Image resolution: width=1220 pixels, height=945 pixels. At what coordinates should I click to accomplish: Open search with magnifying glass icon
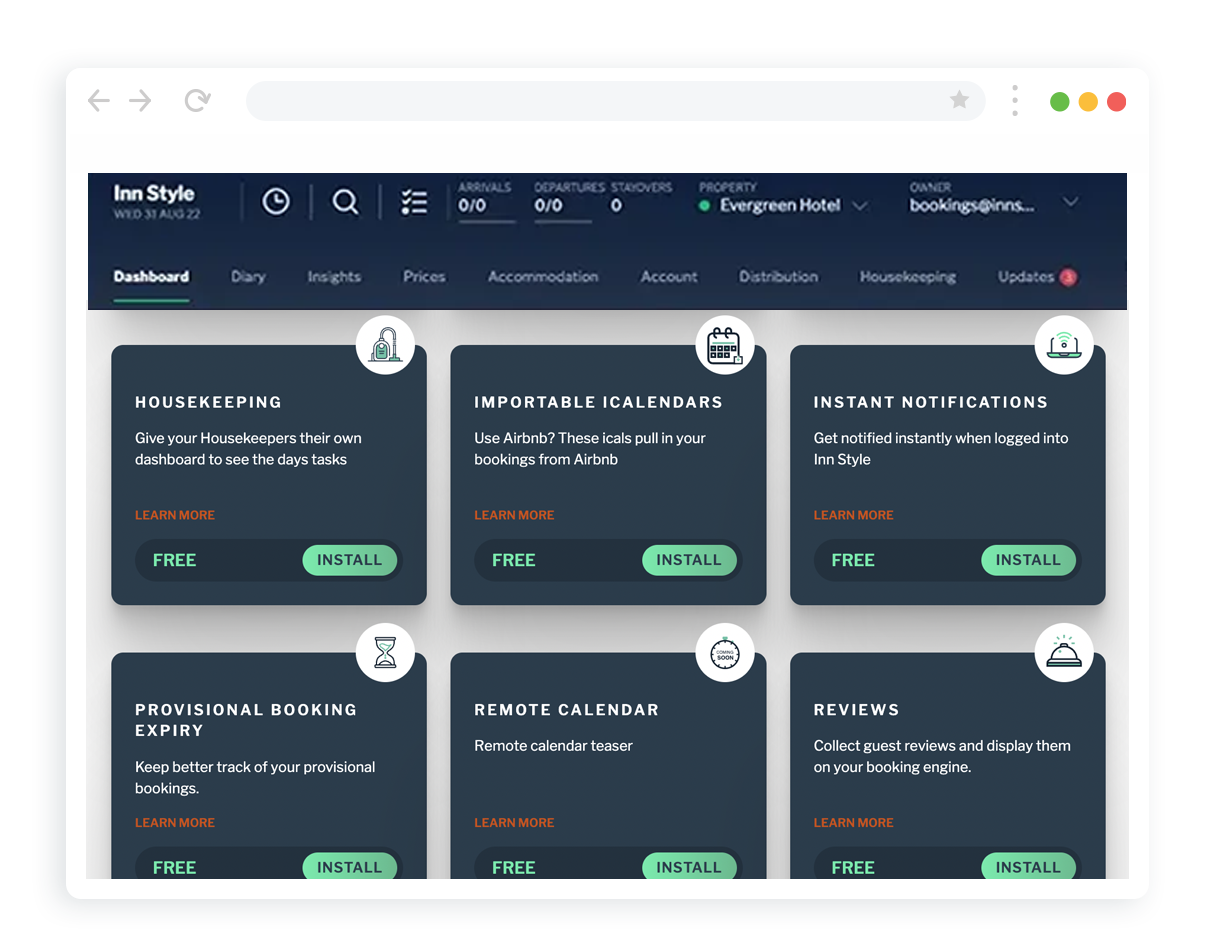click(x=345, y=202)
